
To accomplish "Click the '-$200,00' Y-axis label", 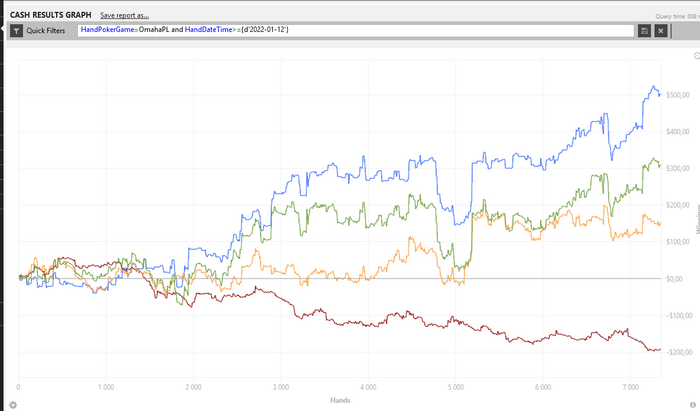I will (679, 353).
